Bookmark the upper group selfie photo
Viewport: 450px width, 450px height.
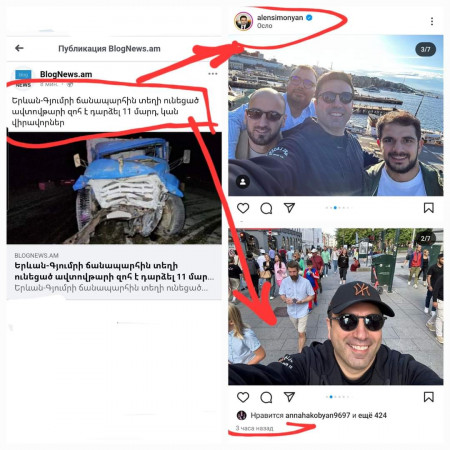tap(429, 208)
